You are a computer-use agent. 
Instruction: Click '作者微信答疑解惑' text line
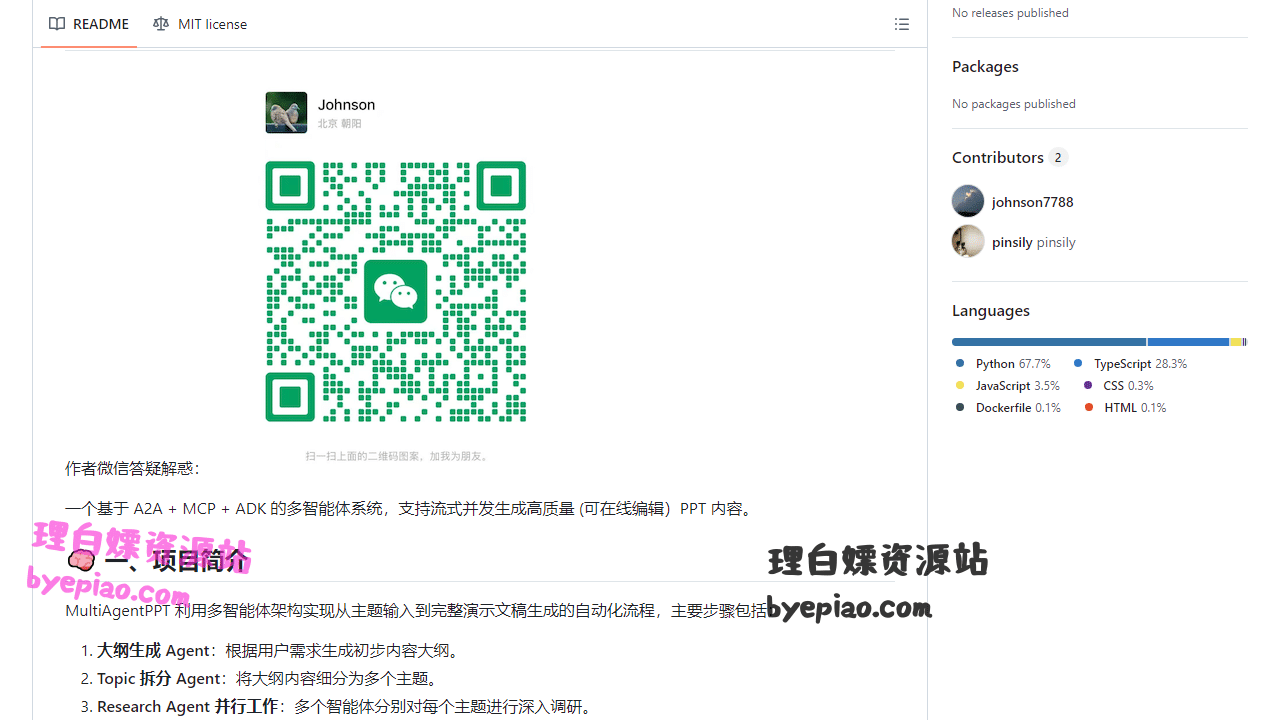[133, 468]
